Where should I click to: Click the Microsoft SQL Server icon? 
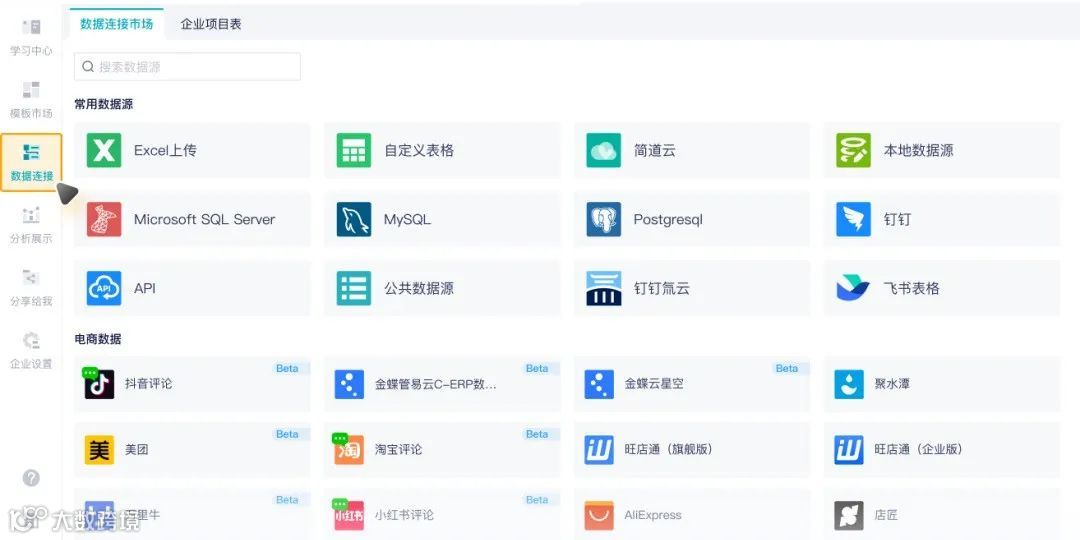[x=104, y=219]
